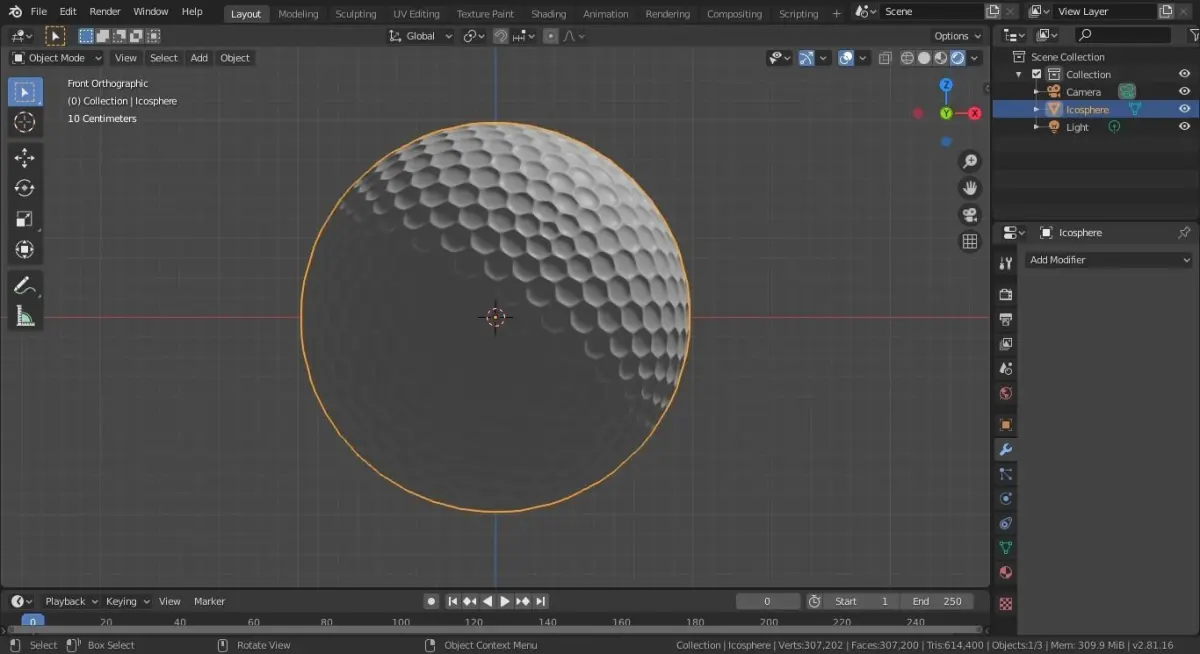
Task: Click the pan view hand icon
Action: point(969,188)
